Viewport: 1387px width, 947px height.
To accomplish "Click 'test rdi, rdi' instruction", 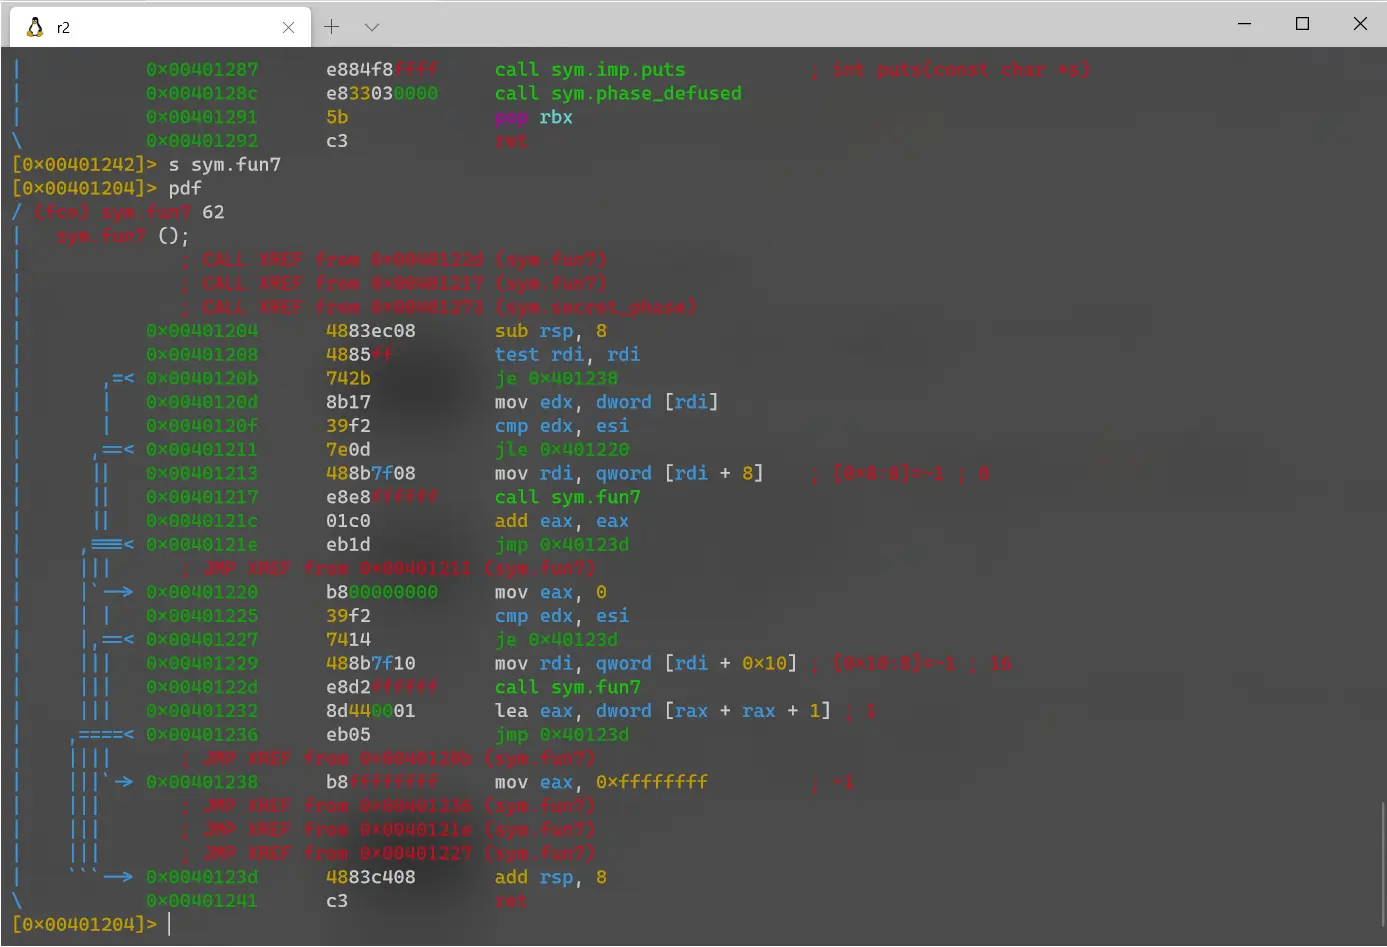I will click(x=567, y=354).
